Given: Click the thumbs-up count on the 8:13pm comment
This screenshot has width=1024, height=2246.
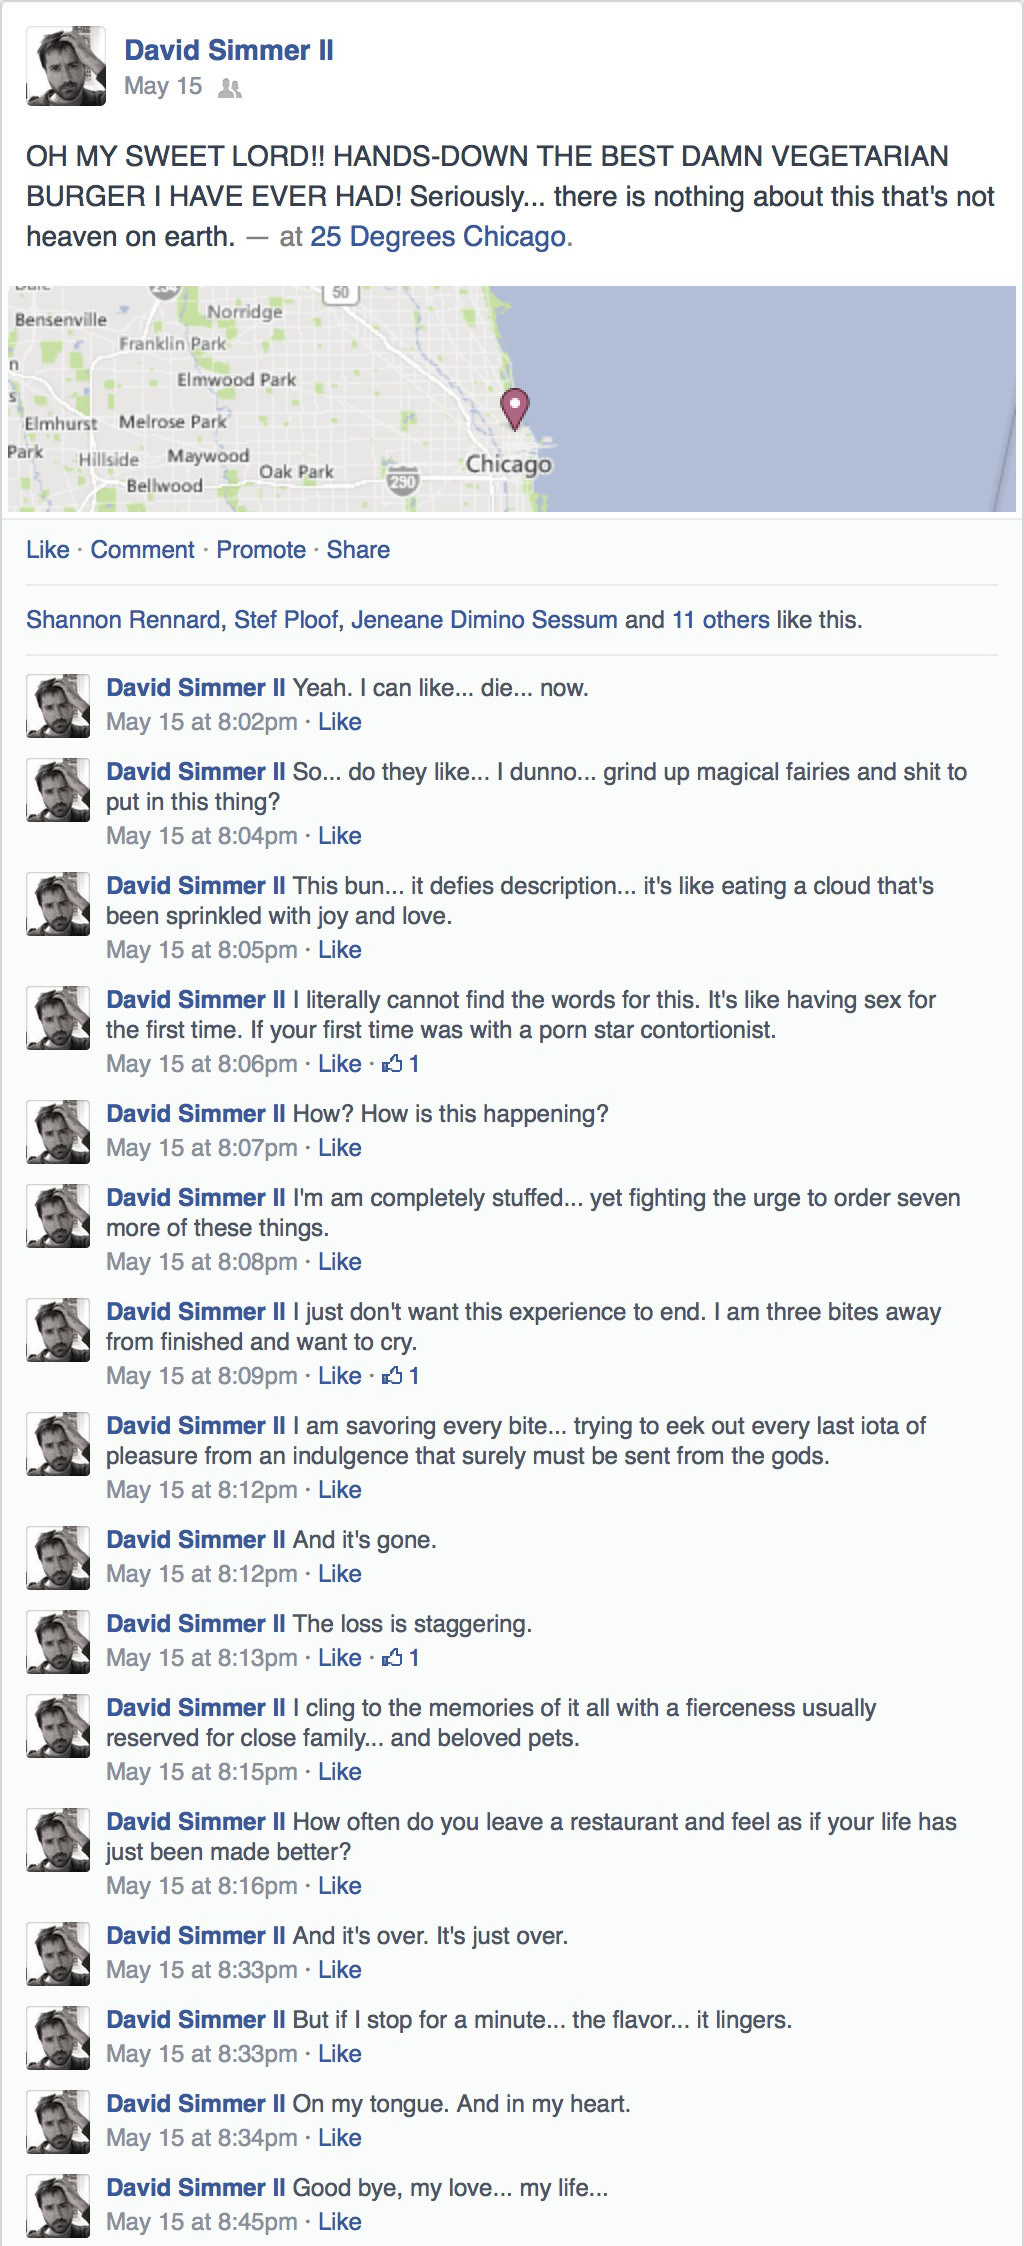Looking at the screenshot, I should 400,1658.
